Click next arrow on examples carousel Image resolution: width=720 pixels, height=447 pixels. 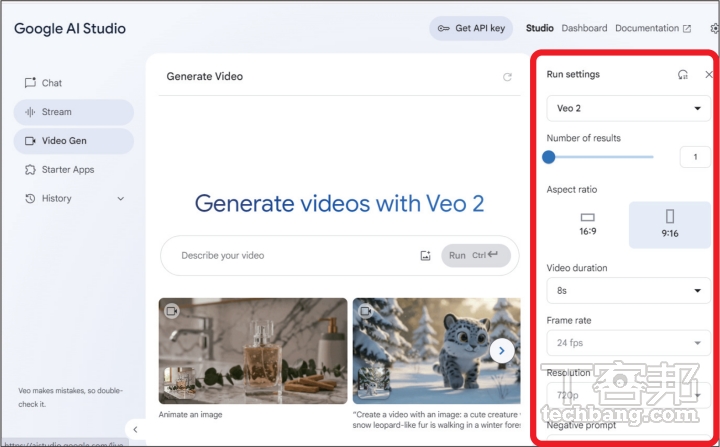pyautogui.click(x=501, y=351)
